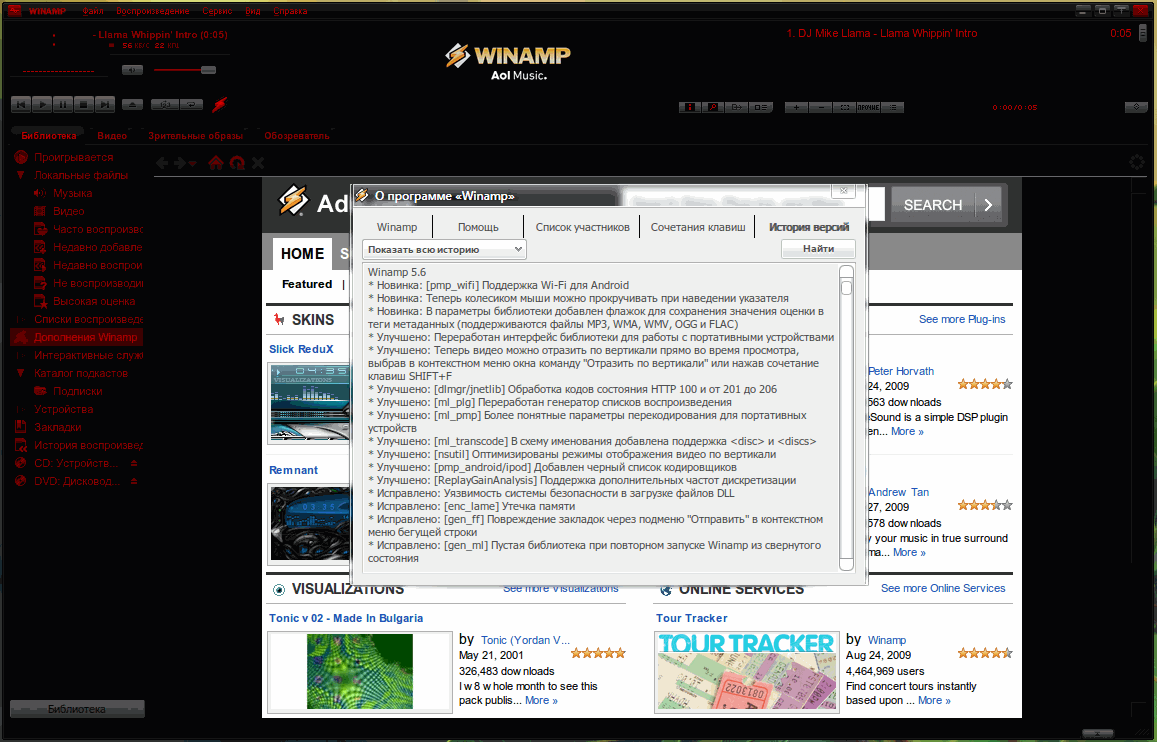This screenshot has width=1157, height=742.
Task: Open the Показать всю историю dropdown
Action: 444,249
